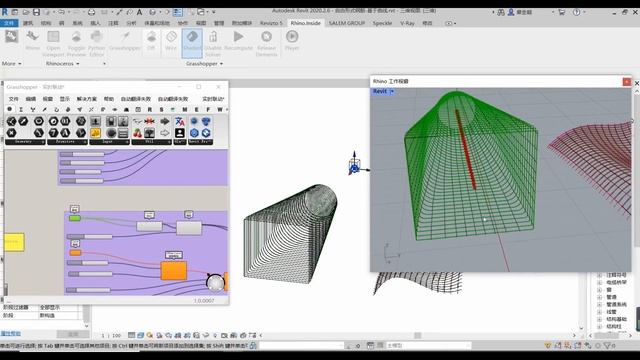Click the 应用 apply button in Properties
Image resolution: width=640 pixels, height=360 pixels.
click(x=73, y=334)
